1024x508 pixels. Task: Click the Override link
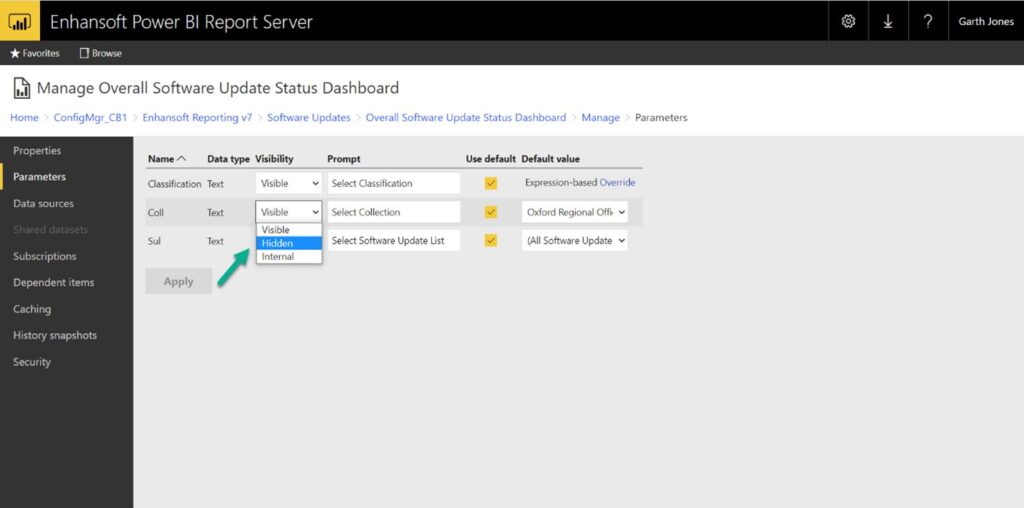[x=617, y=183]
